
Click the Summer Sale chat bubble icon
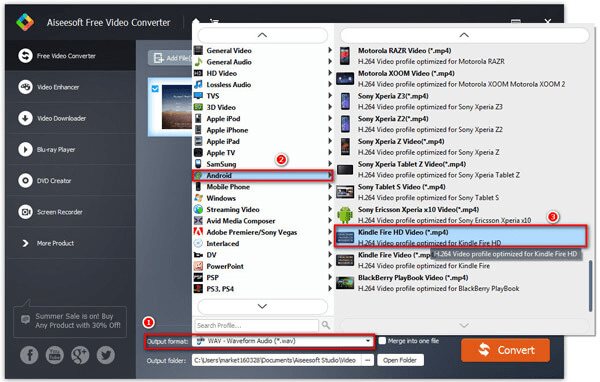(25, 319)
